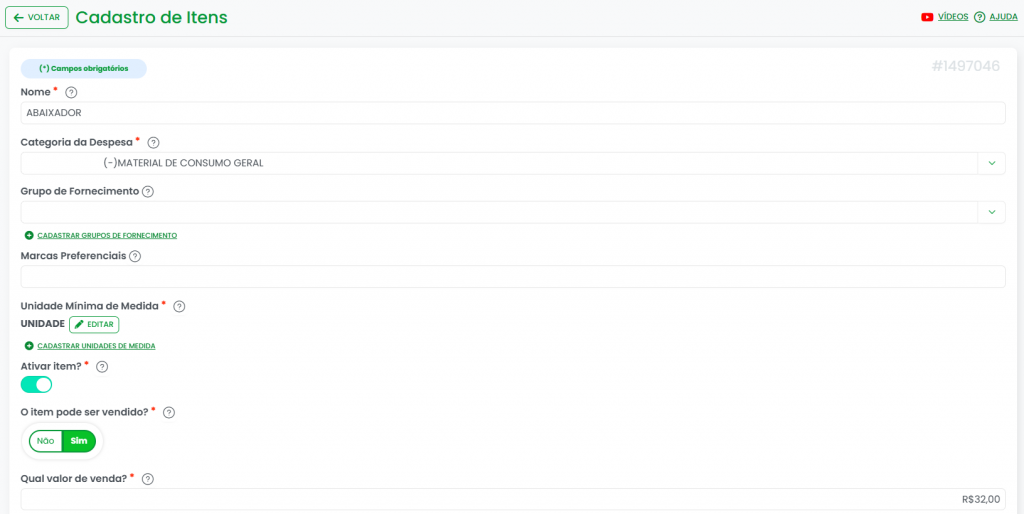Click Cadastrar Unidades de Medida link
The width and height of the screenshot is (1024, 514).
(95, 346)
